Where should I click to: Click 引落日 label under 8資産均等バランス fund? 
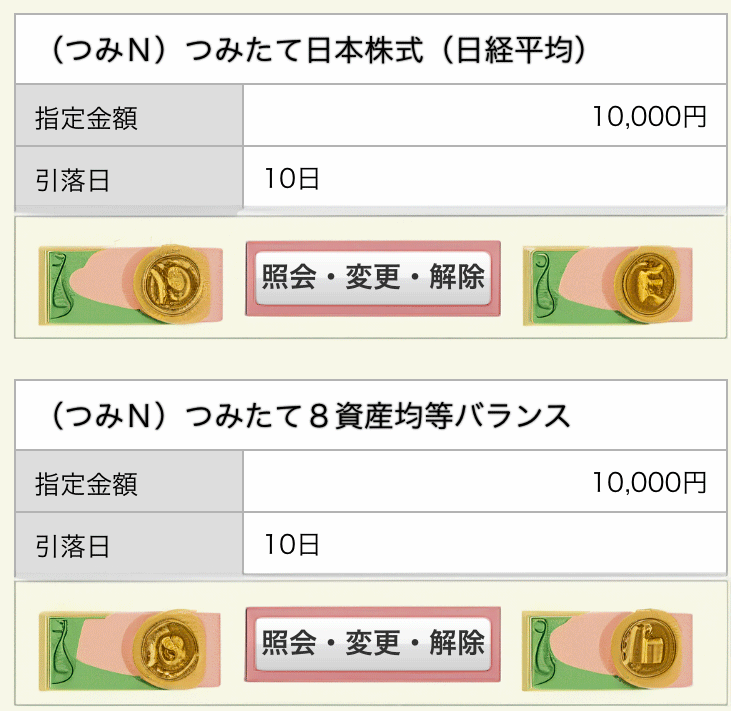pos(72,546)
